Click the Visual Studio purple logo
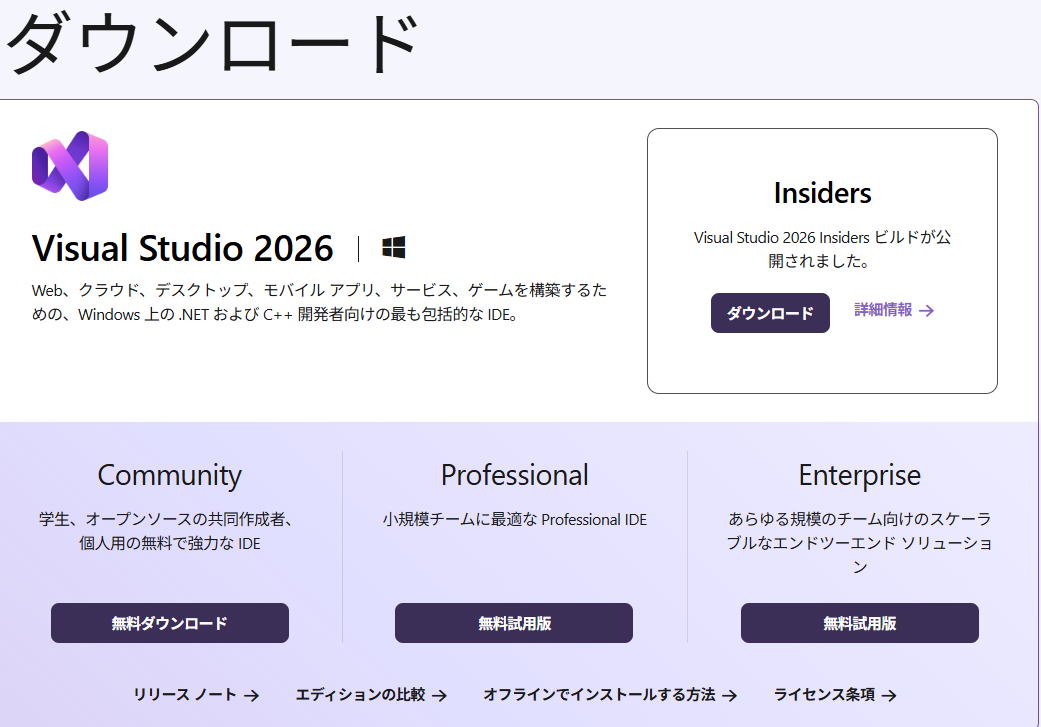This screenshot has height=727, width=1041. [69, 166]
